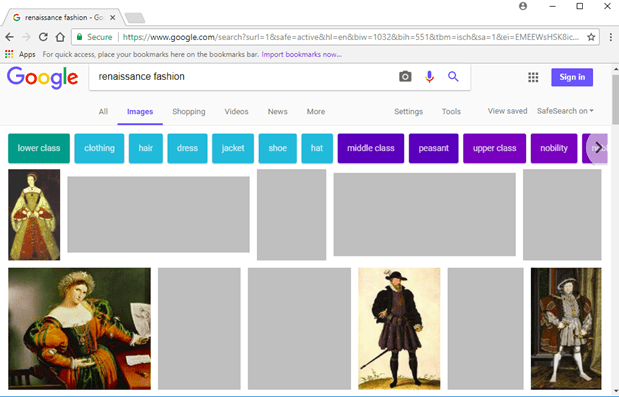Viewport: 619px width, 397px height.
Task: Select the Images tab
Action: 140,112
